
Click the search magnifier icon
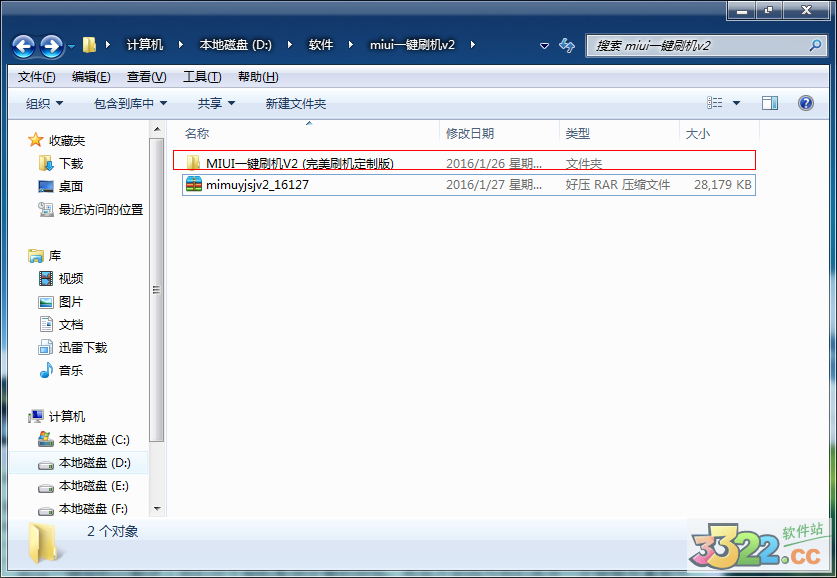coord(815,45)
